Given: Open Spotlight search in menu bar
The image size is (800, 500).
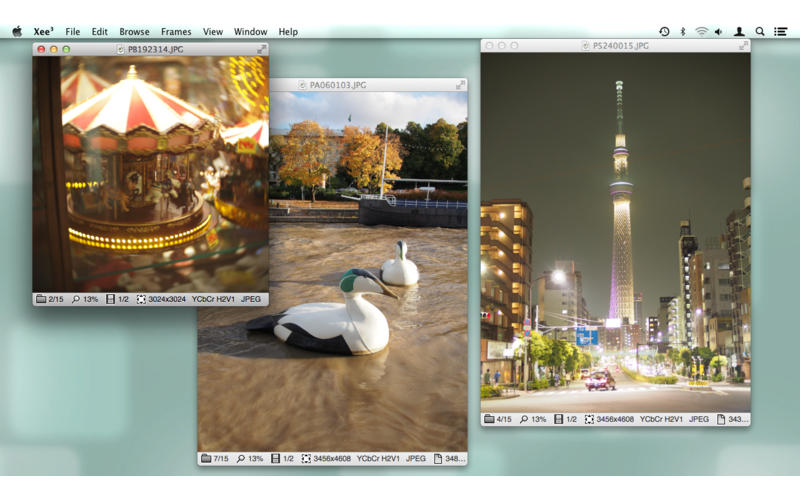Looking at the screenshot, I should pos(760,32).
